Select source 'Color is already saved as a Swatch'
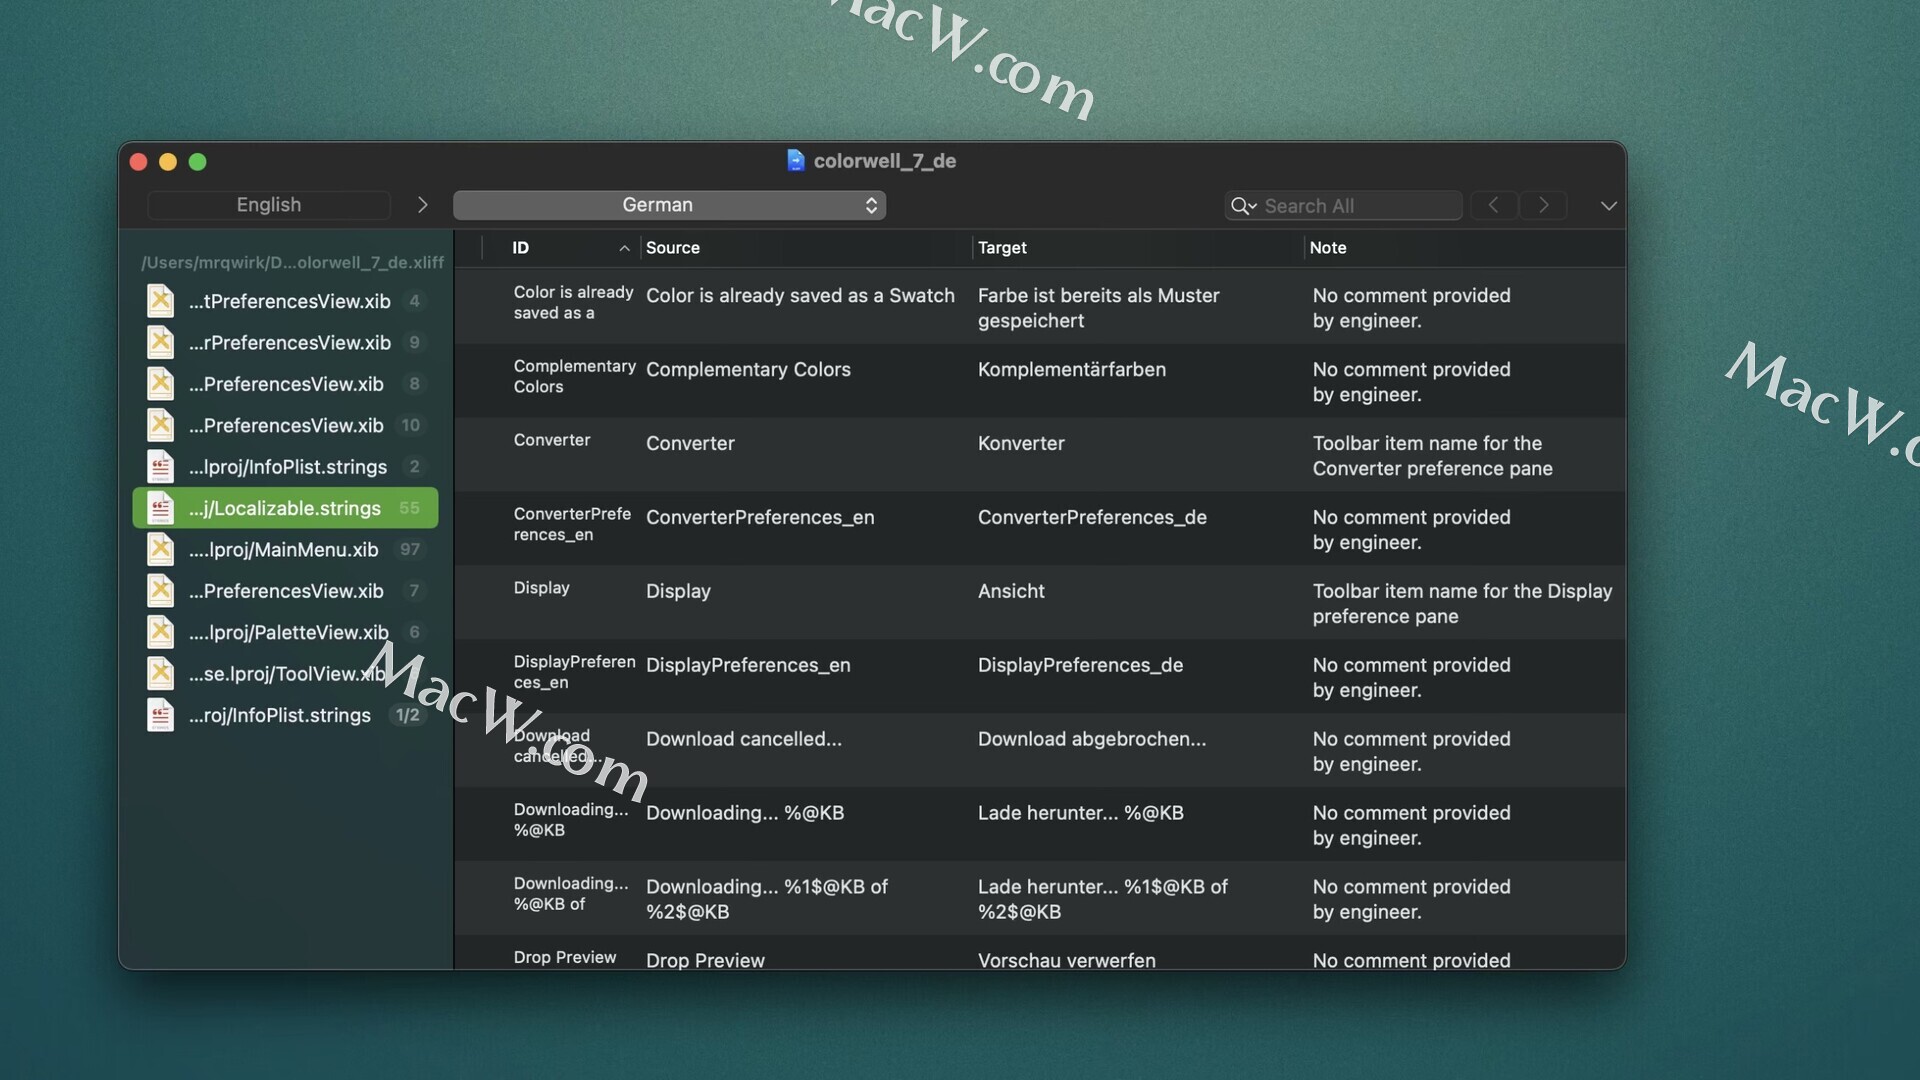This screenshot has width=1920, height=1080. click(800, 296)
